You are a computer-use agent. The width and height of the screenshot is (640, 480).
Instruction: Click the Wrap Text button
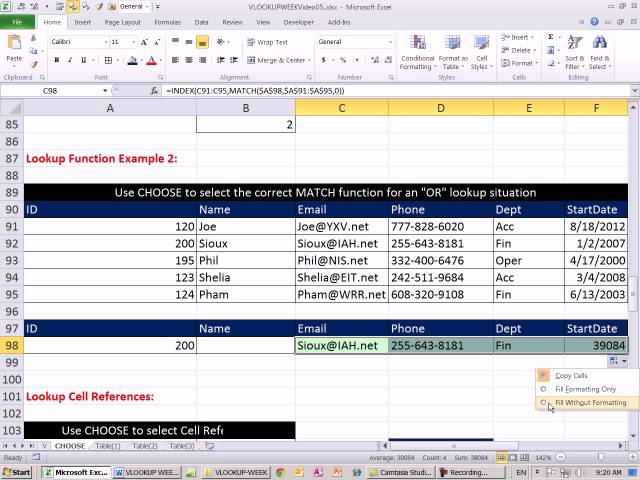pos(268,42)
